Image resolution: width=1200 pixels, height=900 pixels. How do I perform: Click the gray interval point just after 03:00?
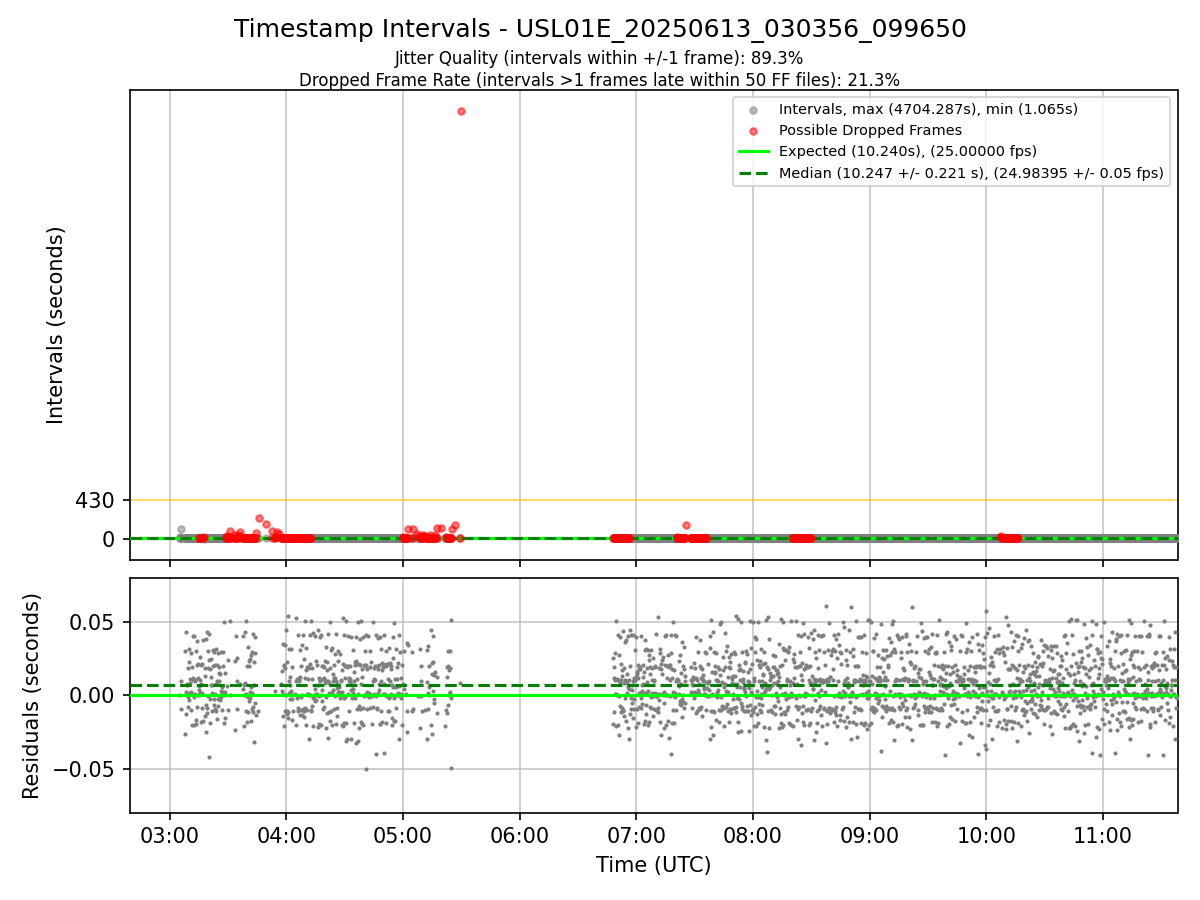(x=181, y=529)
